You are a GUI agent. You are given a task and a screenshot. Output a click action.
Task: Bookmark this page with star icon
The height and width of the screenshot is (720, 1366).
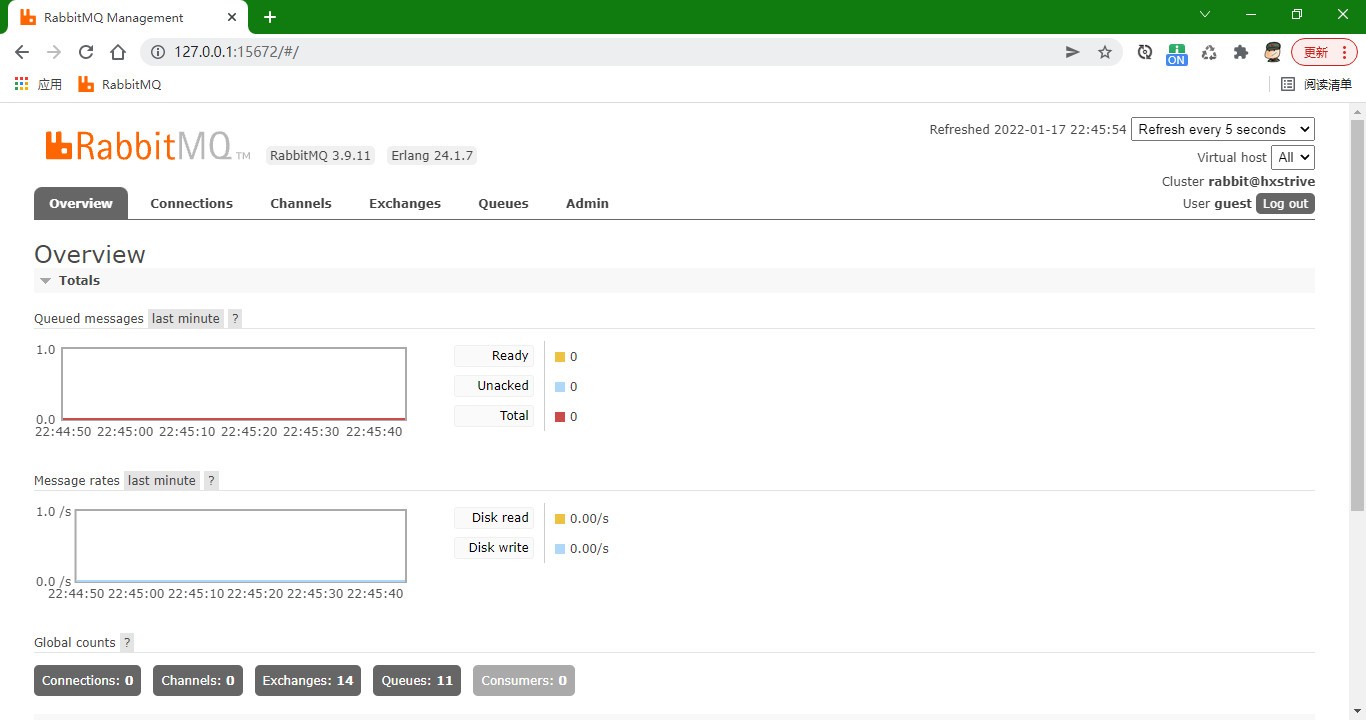[1105, 52]
